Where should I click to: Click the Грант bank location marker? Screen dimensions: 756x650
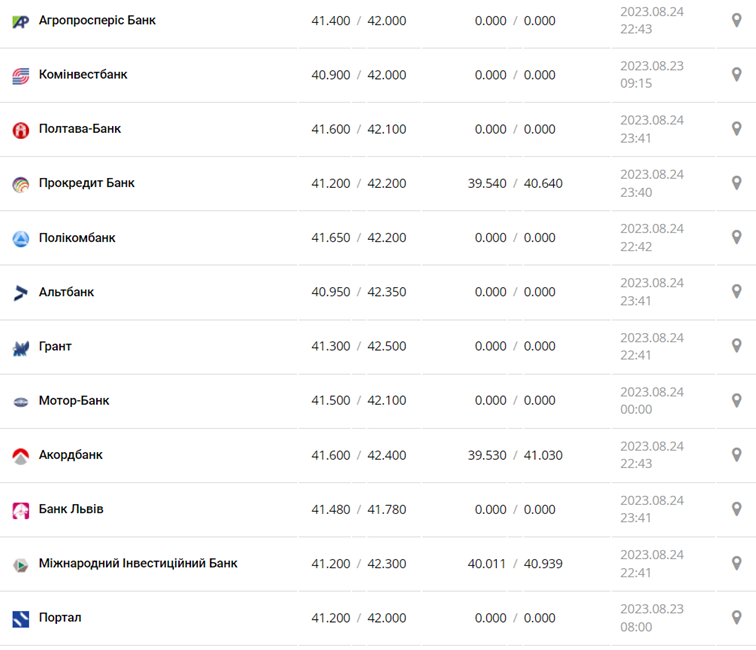[736, 346]
